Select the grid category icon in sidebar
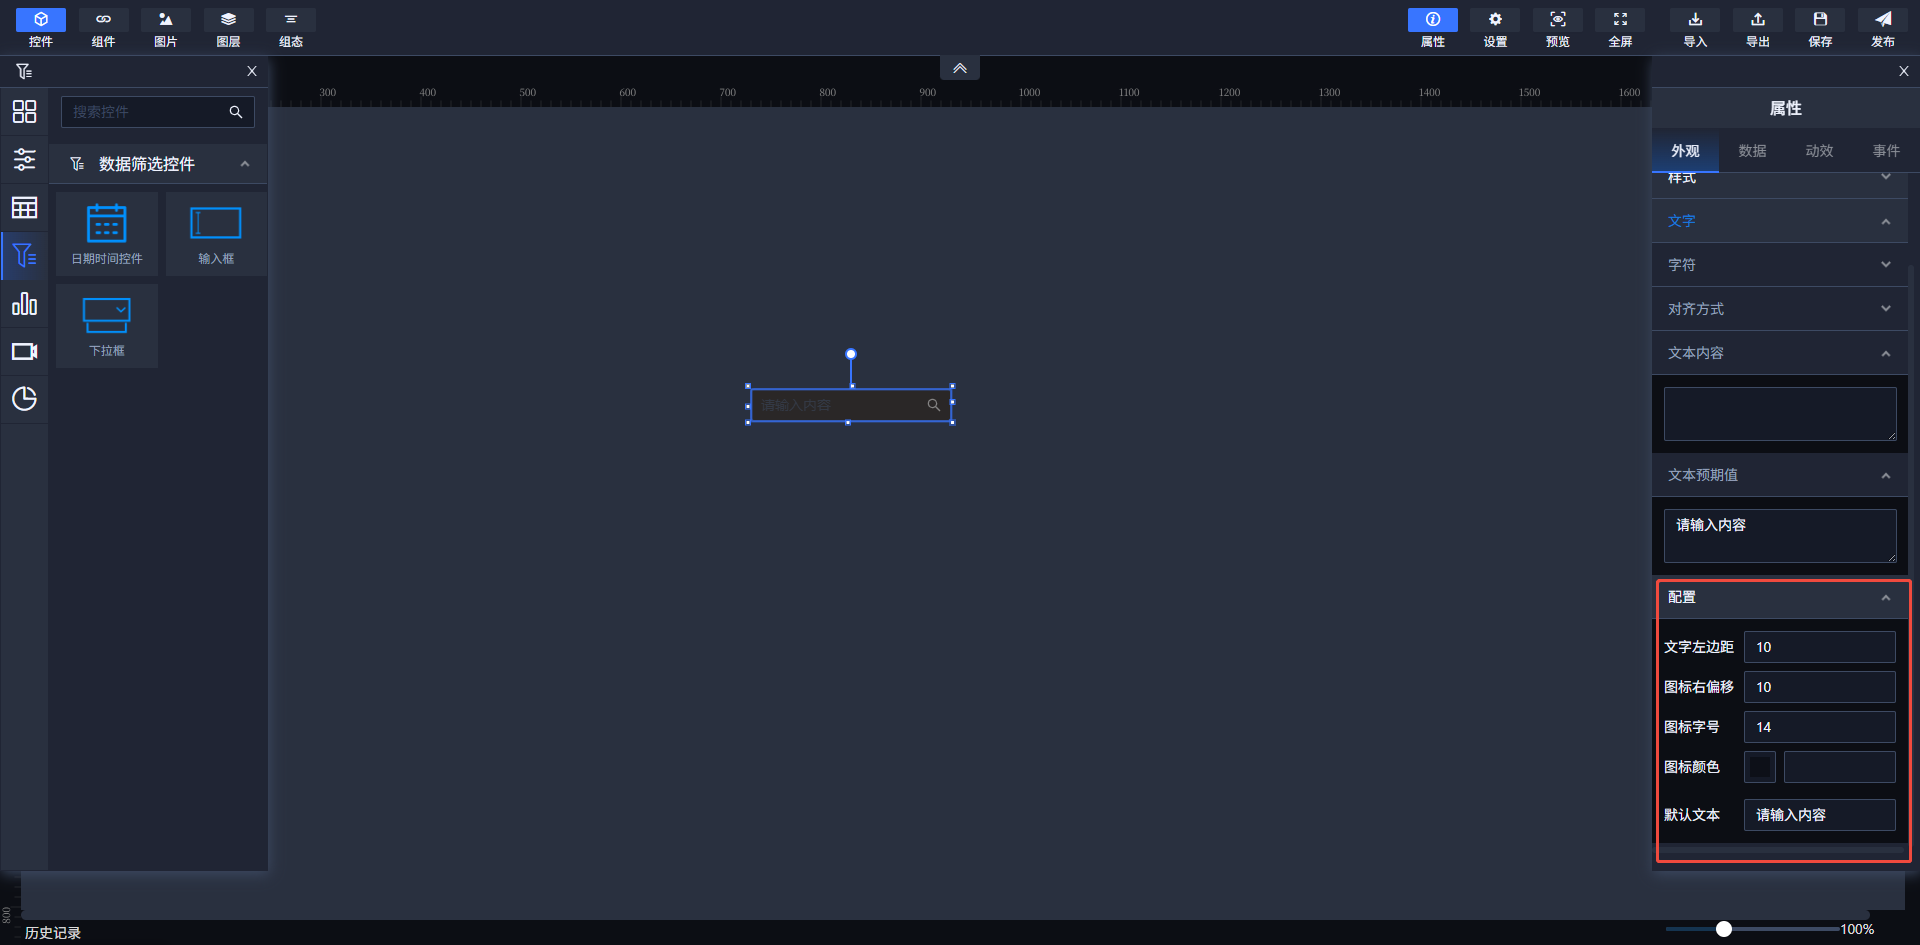1920x945 pixels. (24, 111)
